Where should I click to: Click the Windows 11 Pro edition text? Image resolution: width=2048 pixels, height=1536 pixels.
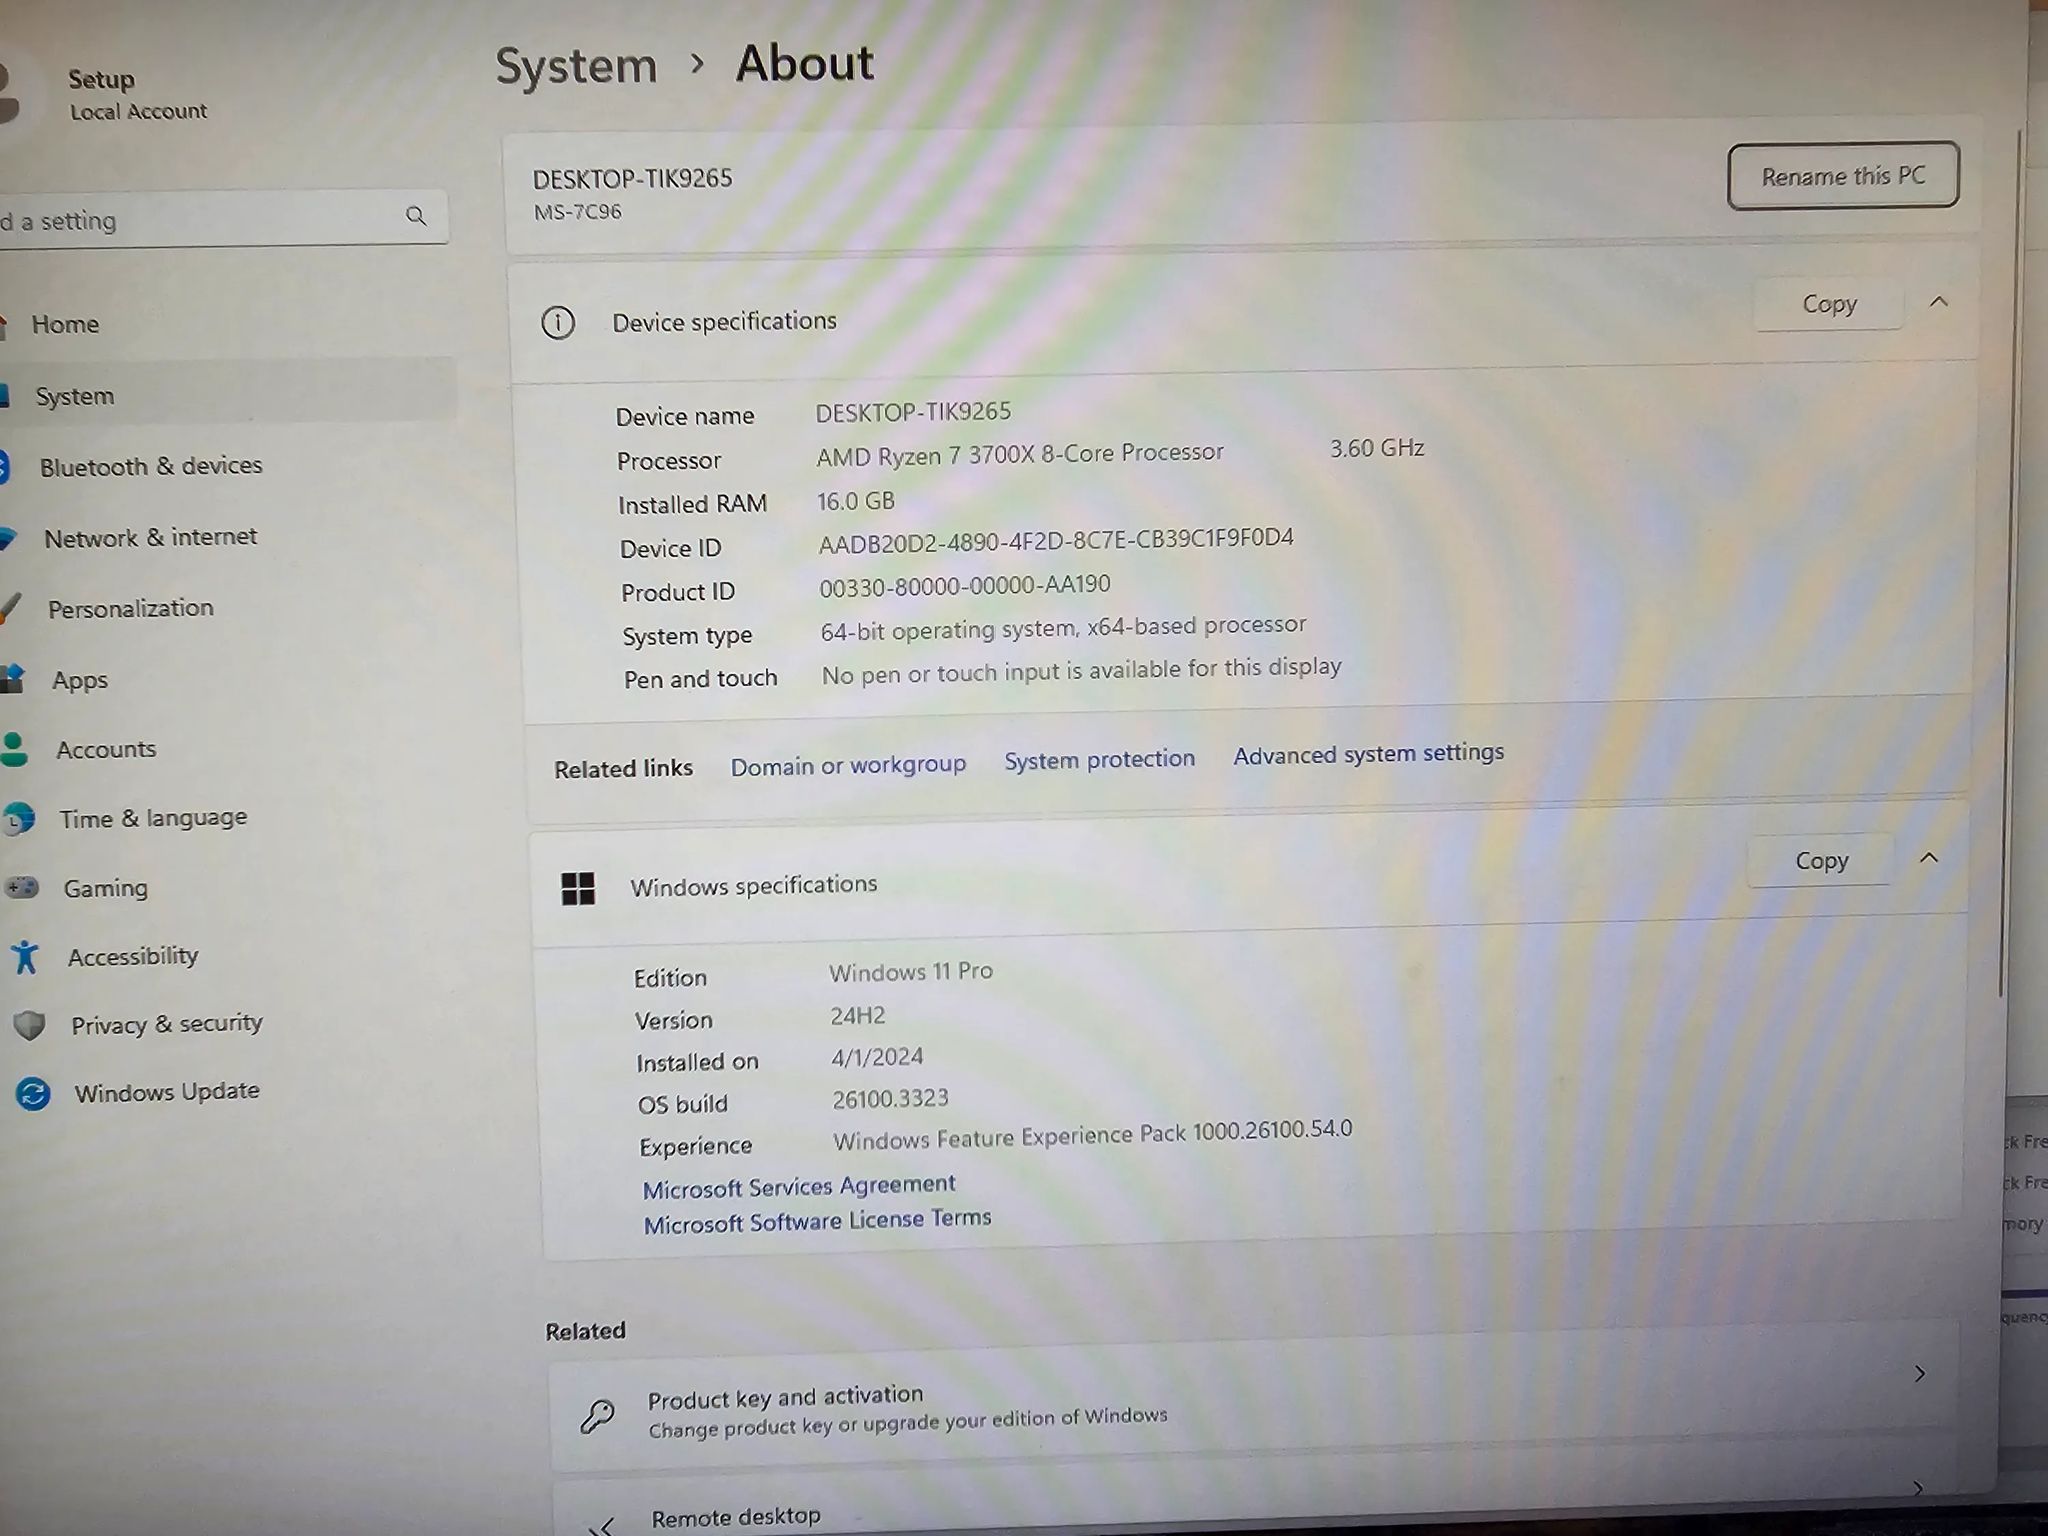pyautogui.click(x=911, y=971)
